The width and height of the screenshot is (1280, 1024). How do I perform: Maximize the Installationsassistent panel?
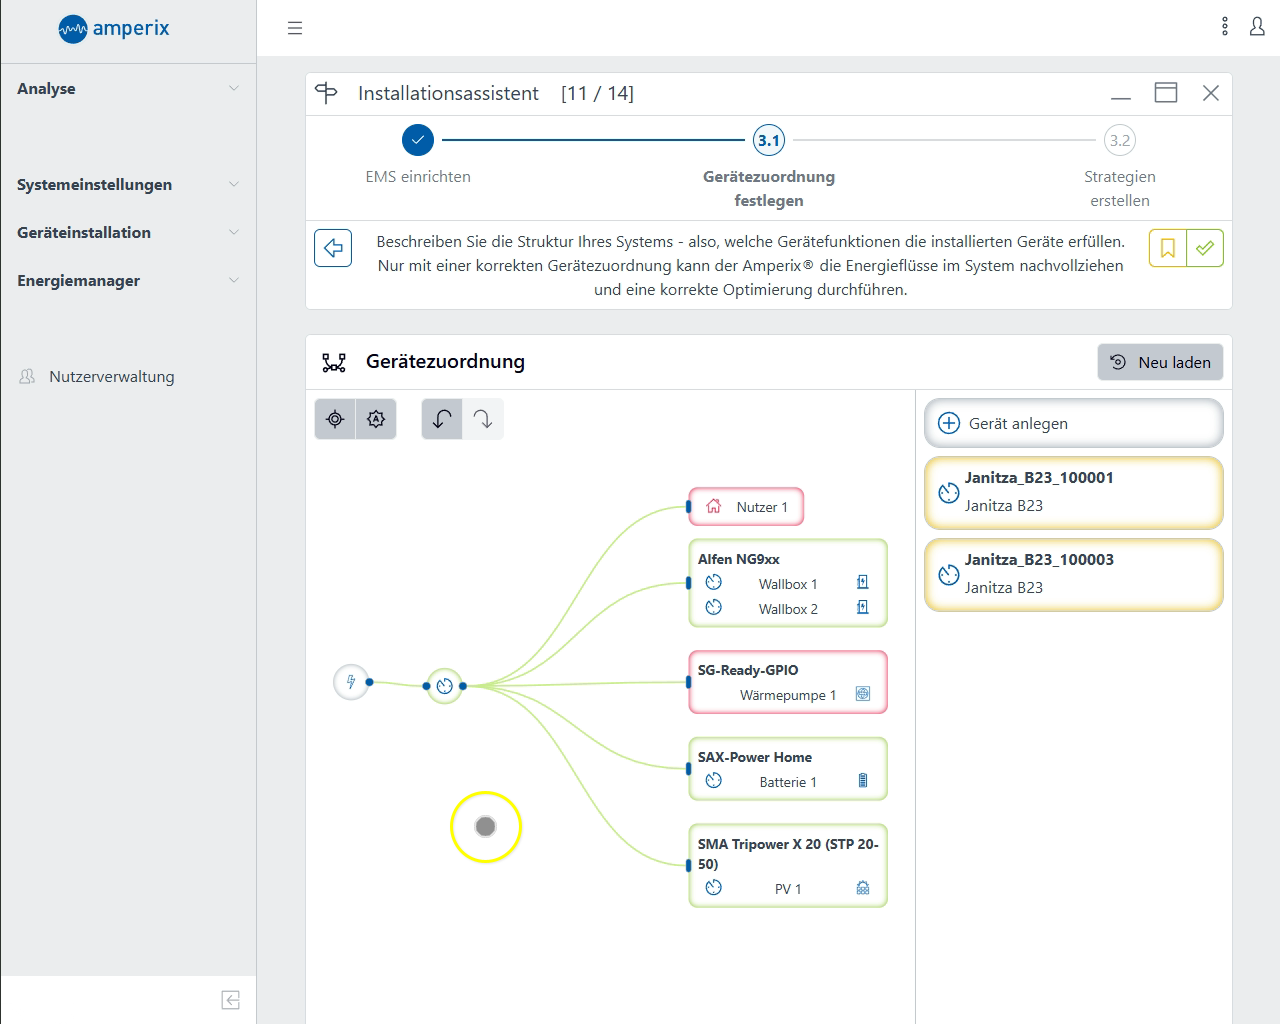pos(1166,93)
